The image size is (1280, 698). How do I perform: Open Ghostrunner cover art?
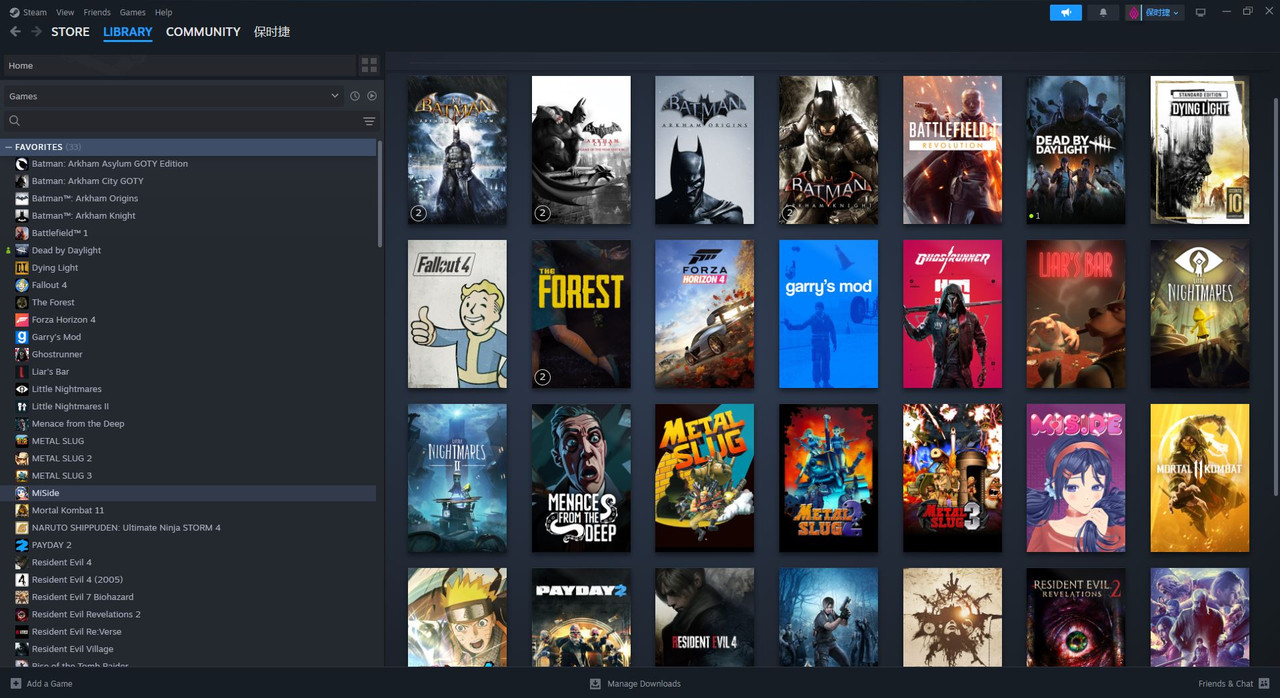952,314
